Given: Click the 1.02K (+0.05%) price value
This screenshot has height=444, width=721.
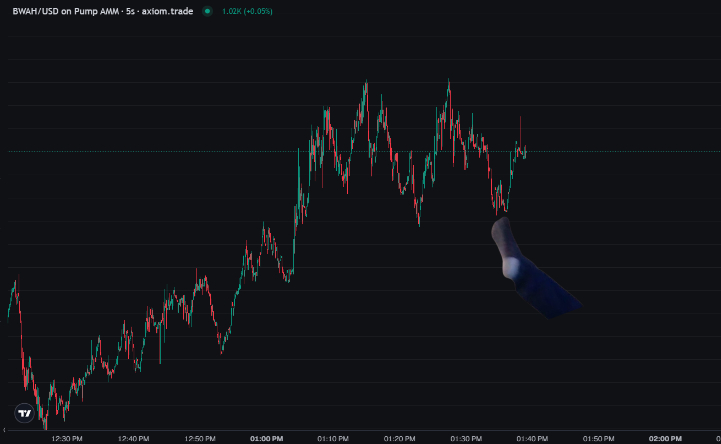Looking at the screenshot, I should coord(247,11).
